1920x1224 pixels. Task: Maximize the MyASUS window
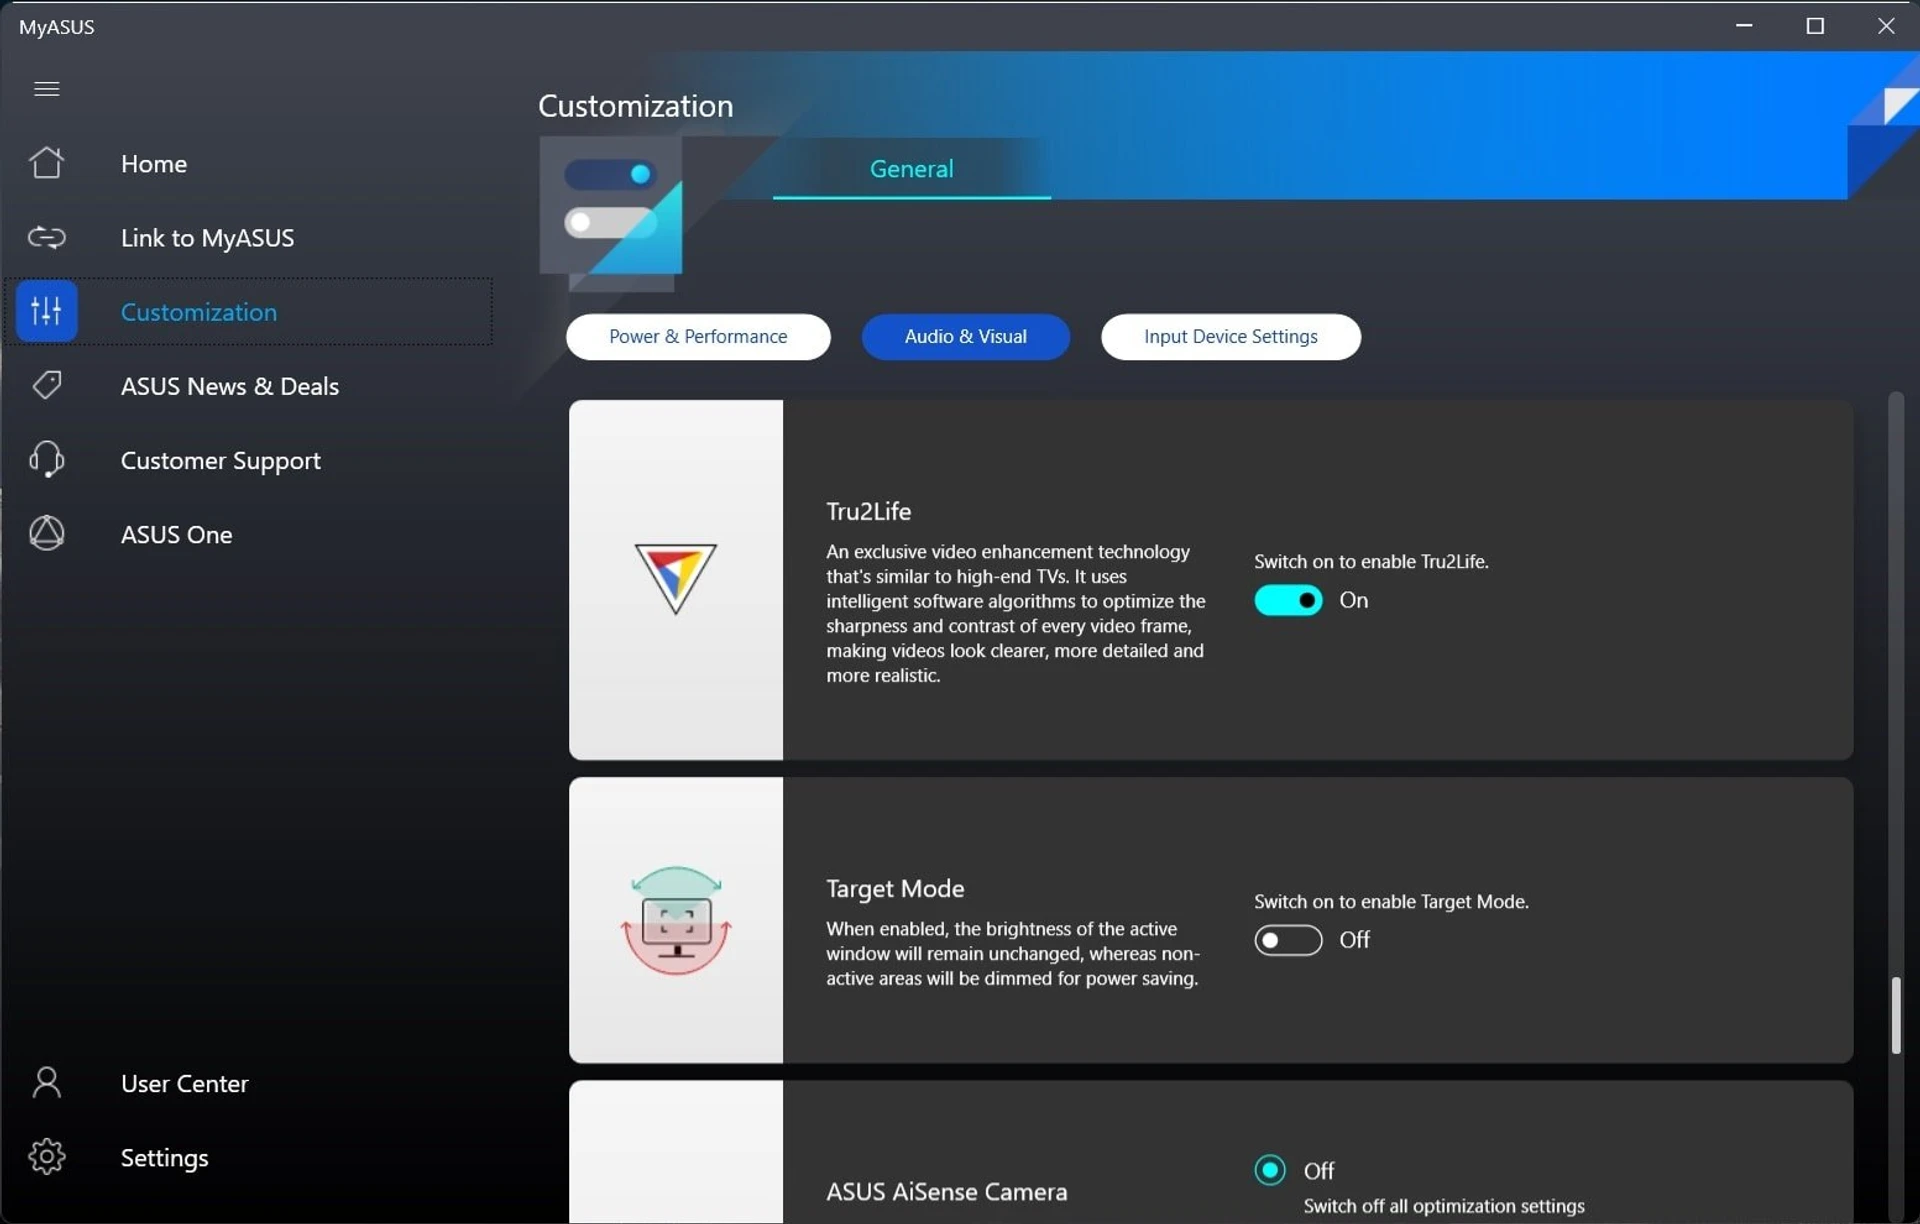tap(1815, 26)
